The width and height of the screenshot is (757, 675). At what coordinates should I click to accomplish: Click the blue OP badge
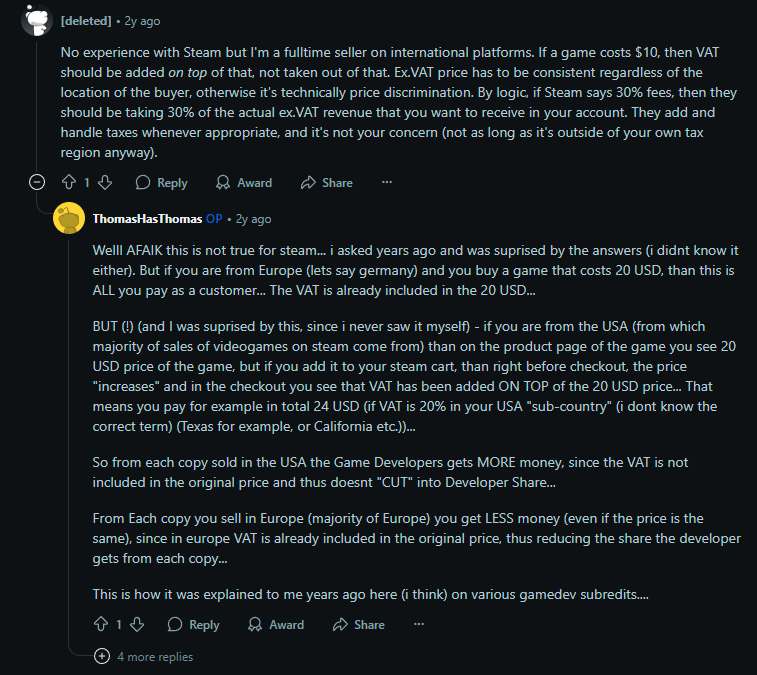click(x=214, y=219)
